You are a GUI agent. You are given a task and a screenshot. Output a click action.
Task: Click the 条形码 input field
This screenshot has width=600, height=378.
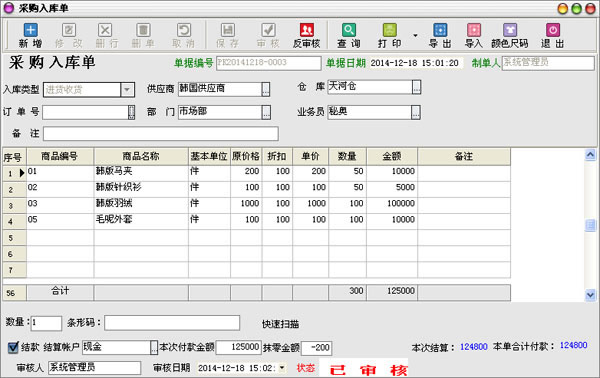pos(172,323)
